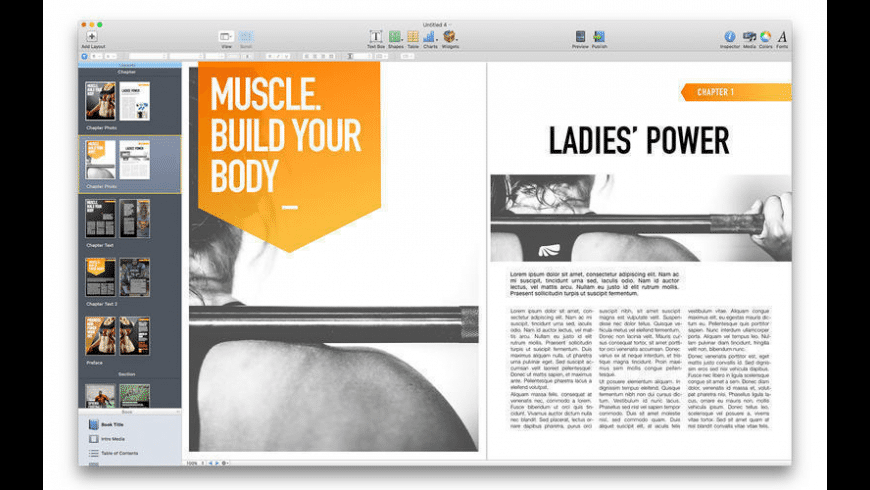Click the MUSCLE. BUILD YOUR BODY title
This screenshot has height=490, width=870.
(286, 134)
